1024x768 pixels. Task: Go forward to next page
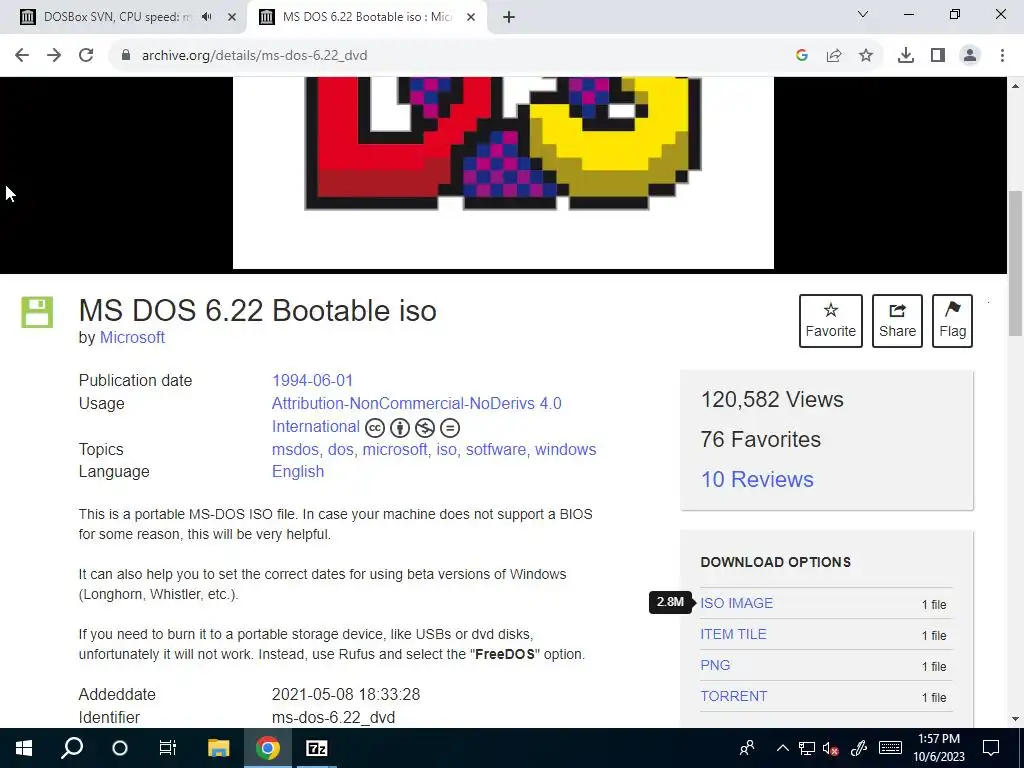coord(54,56)
